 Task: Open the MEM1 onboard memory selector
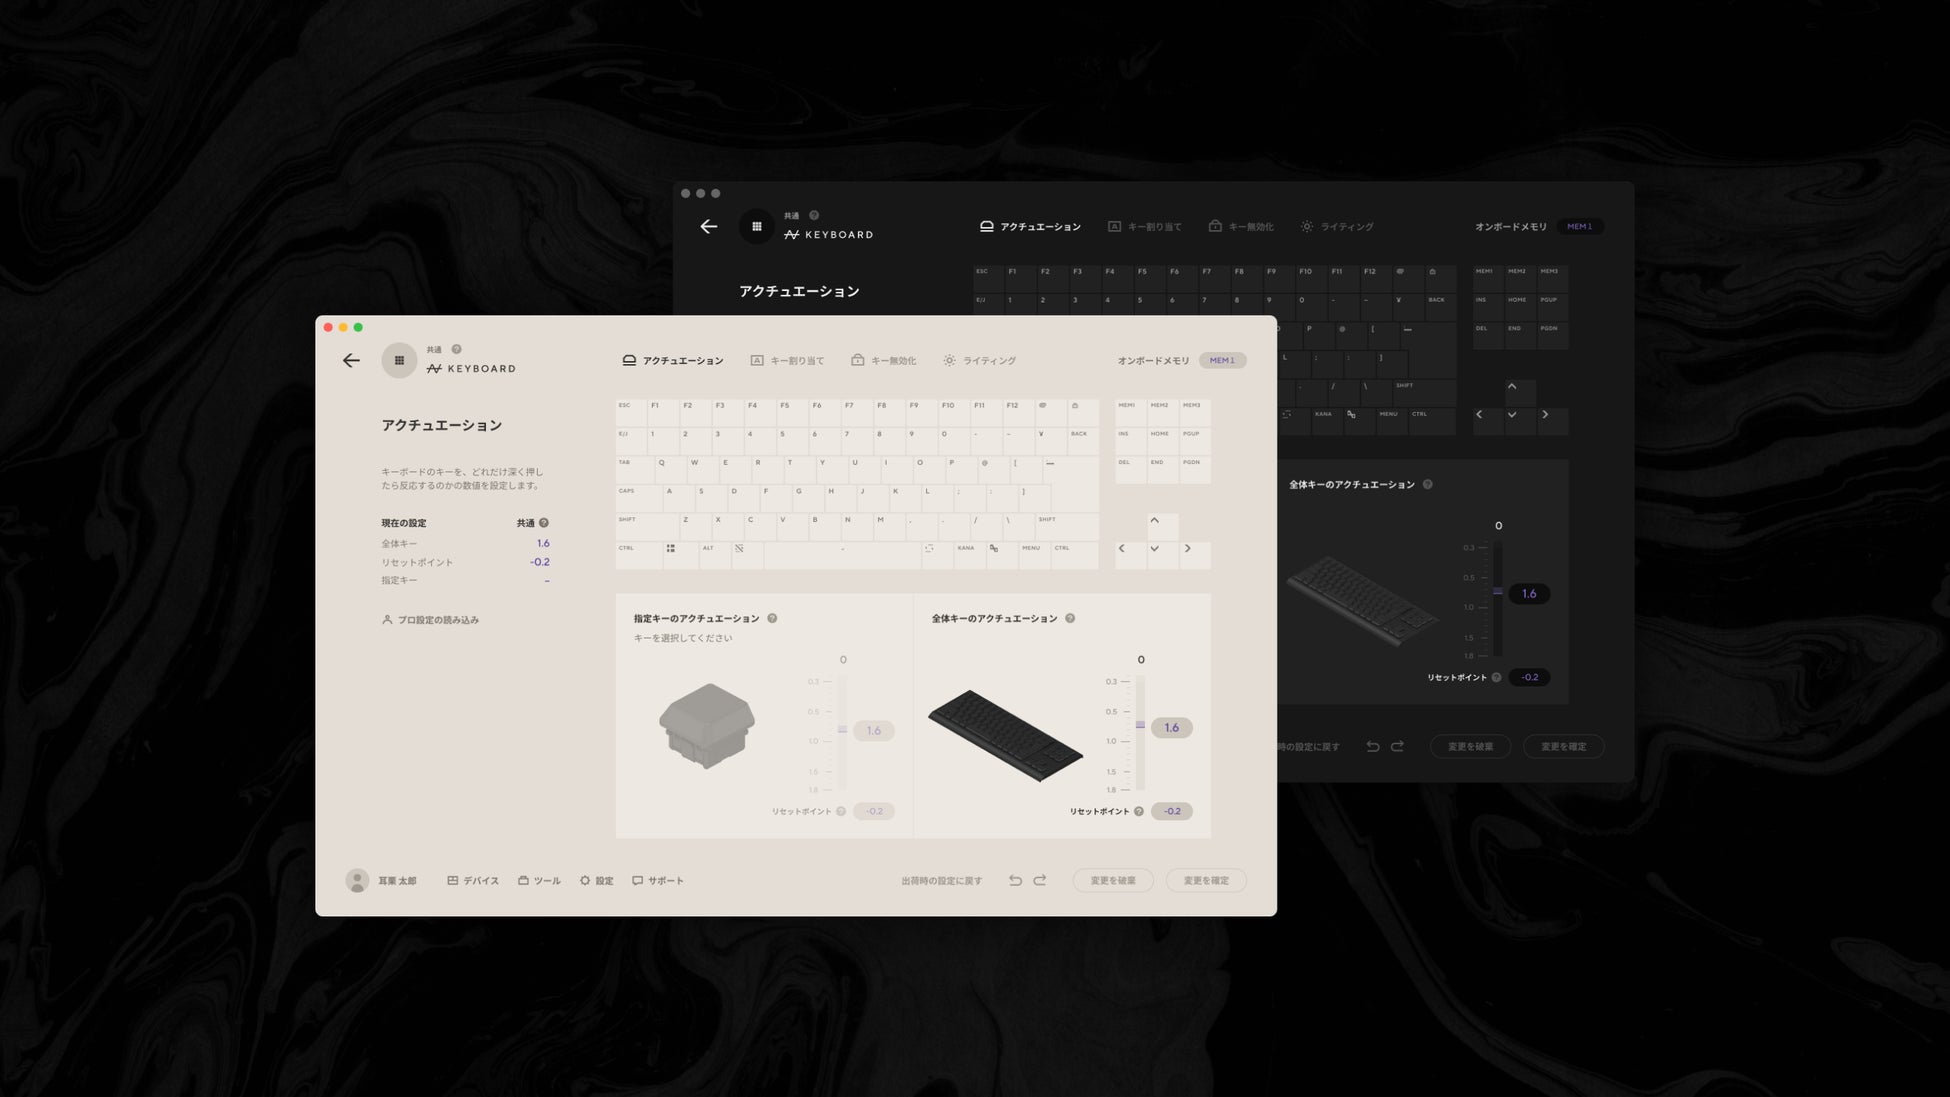1222,361
